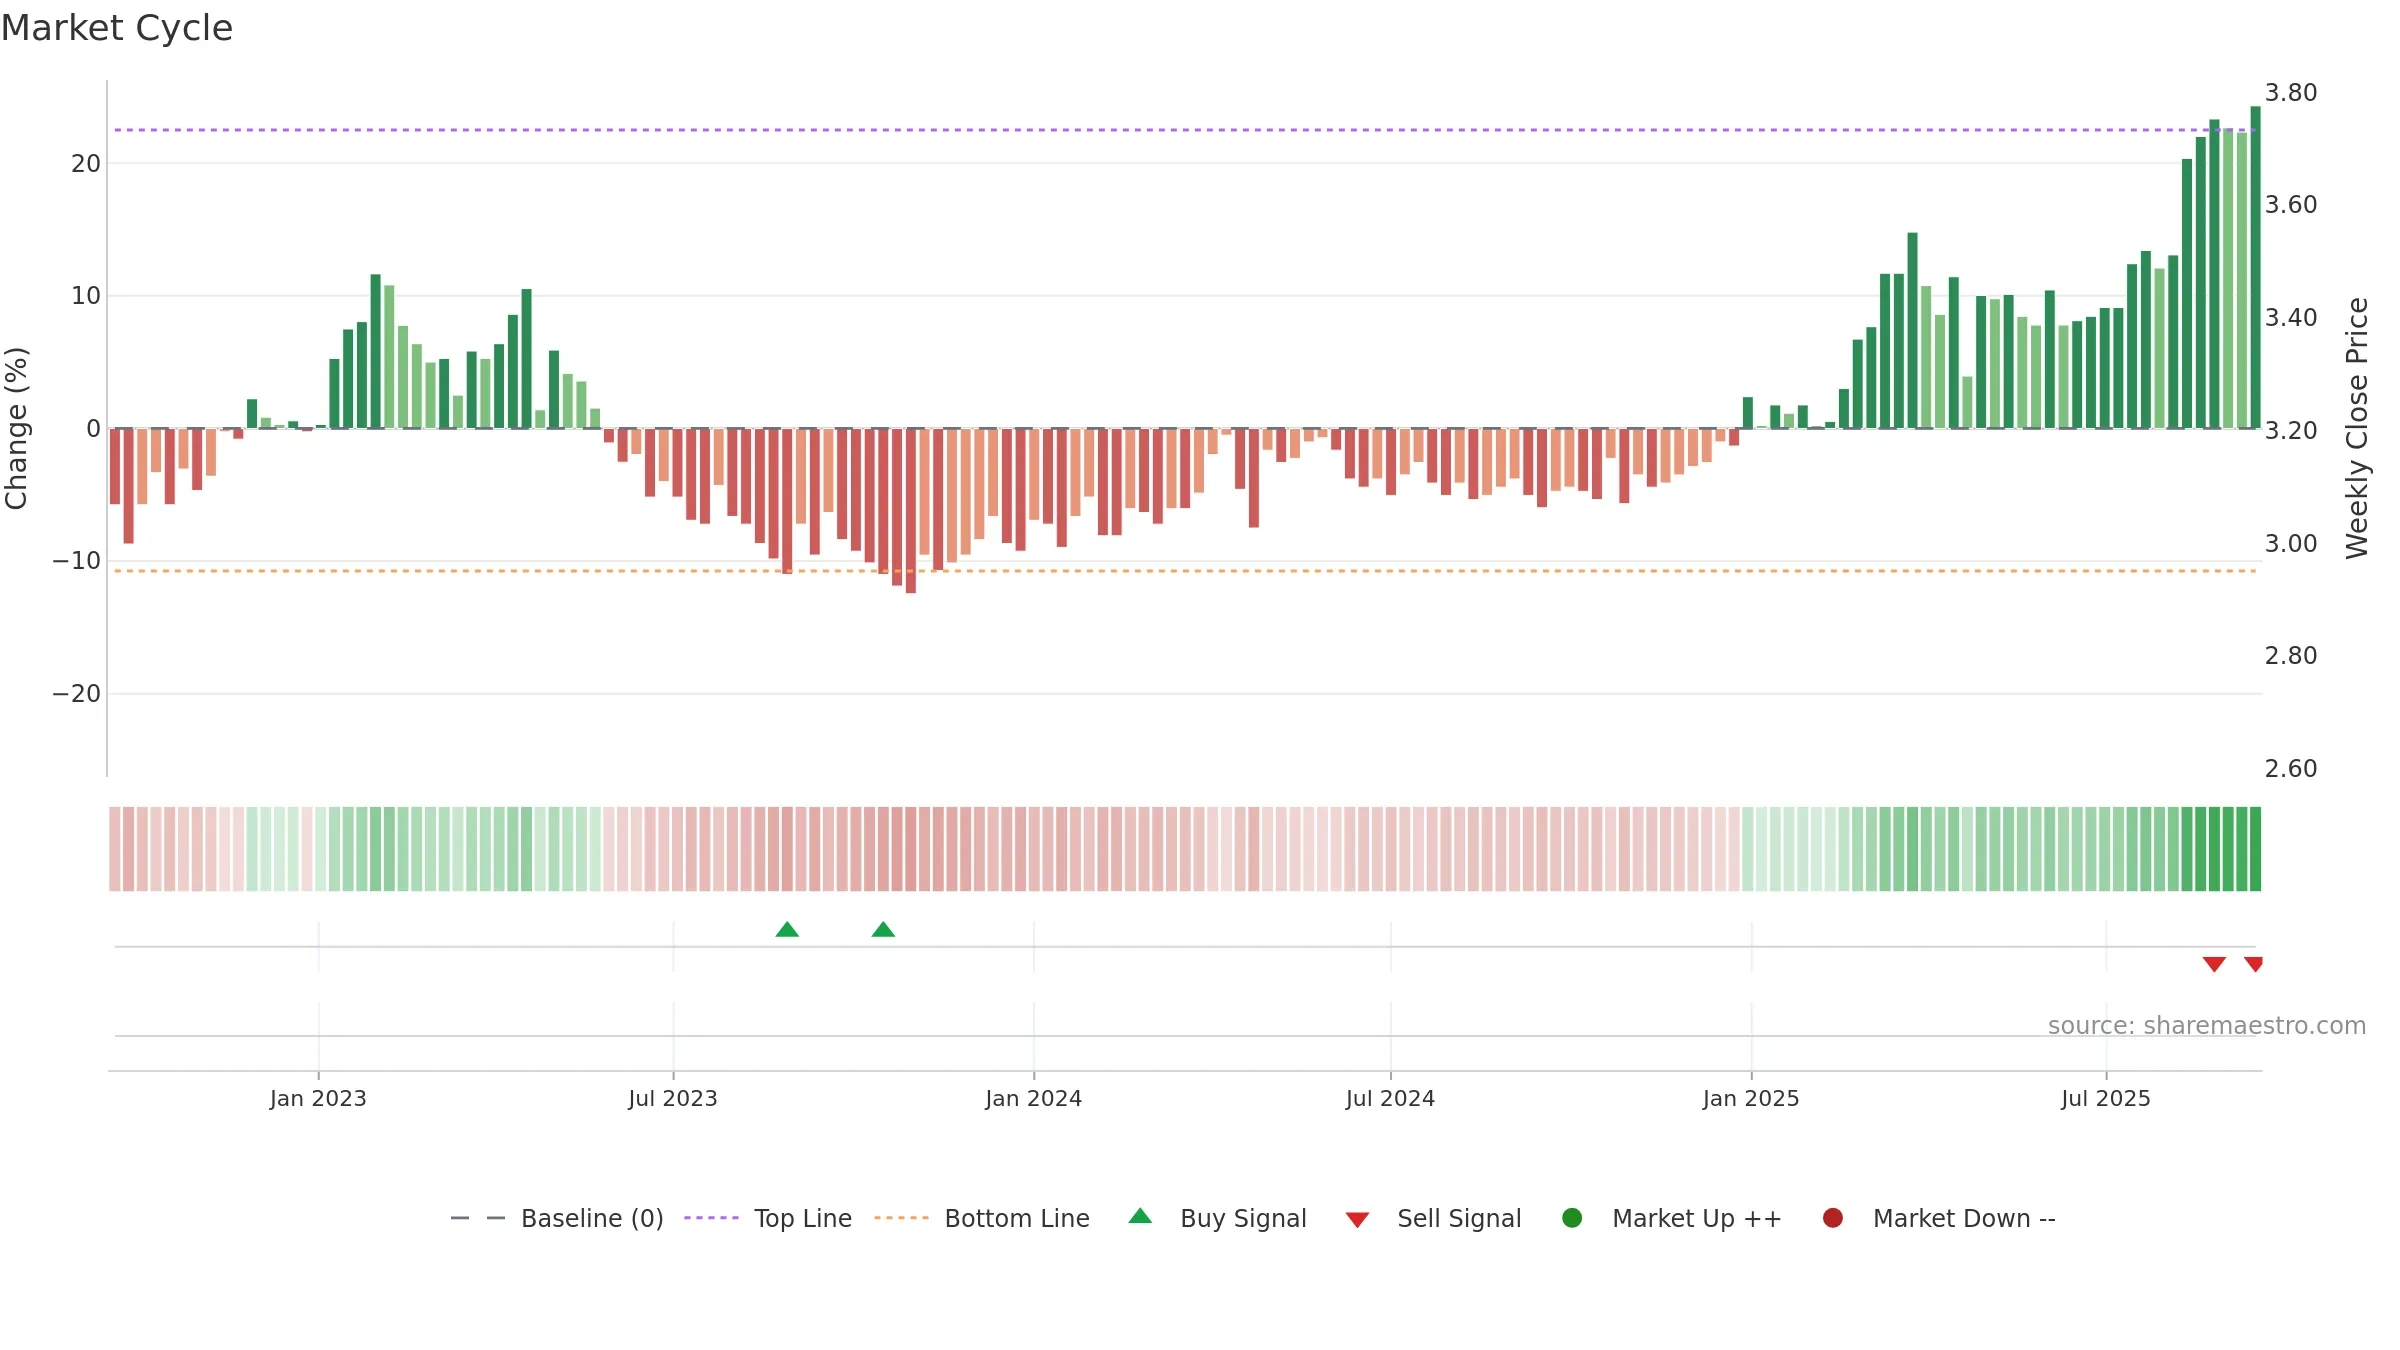Click the Change (%) axis title
Screen dimensions: 2400x1350
tap(17, 428)
